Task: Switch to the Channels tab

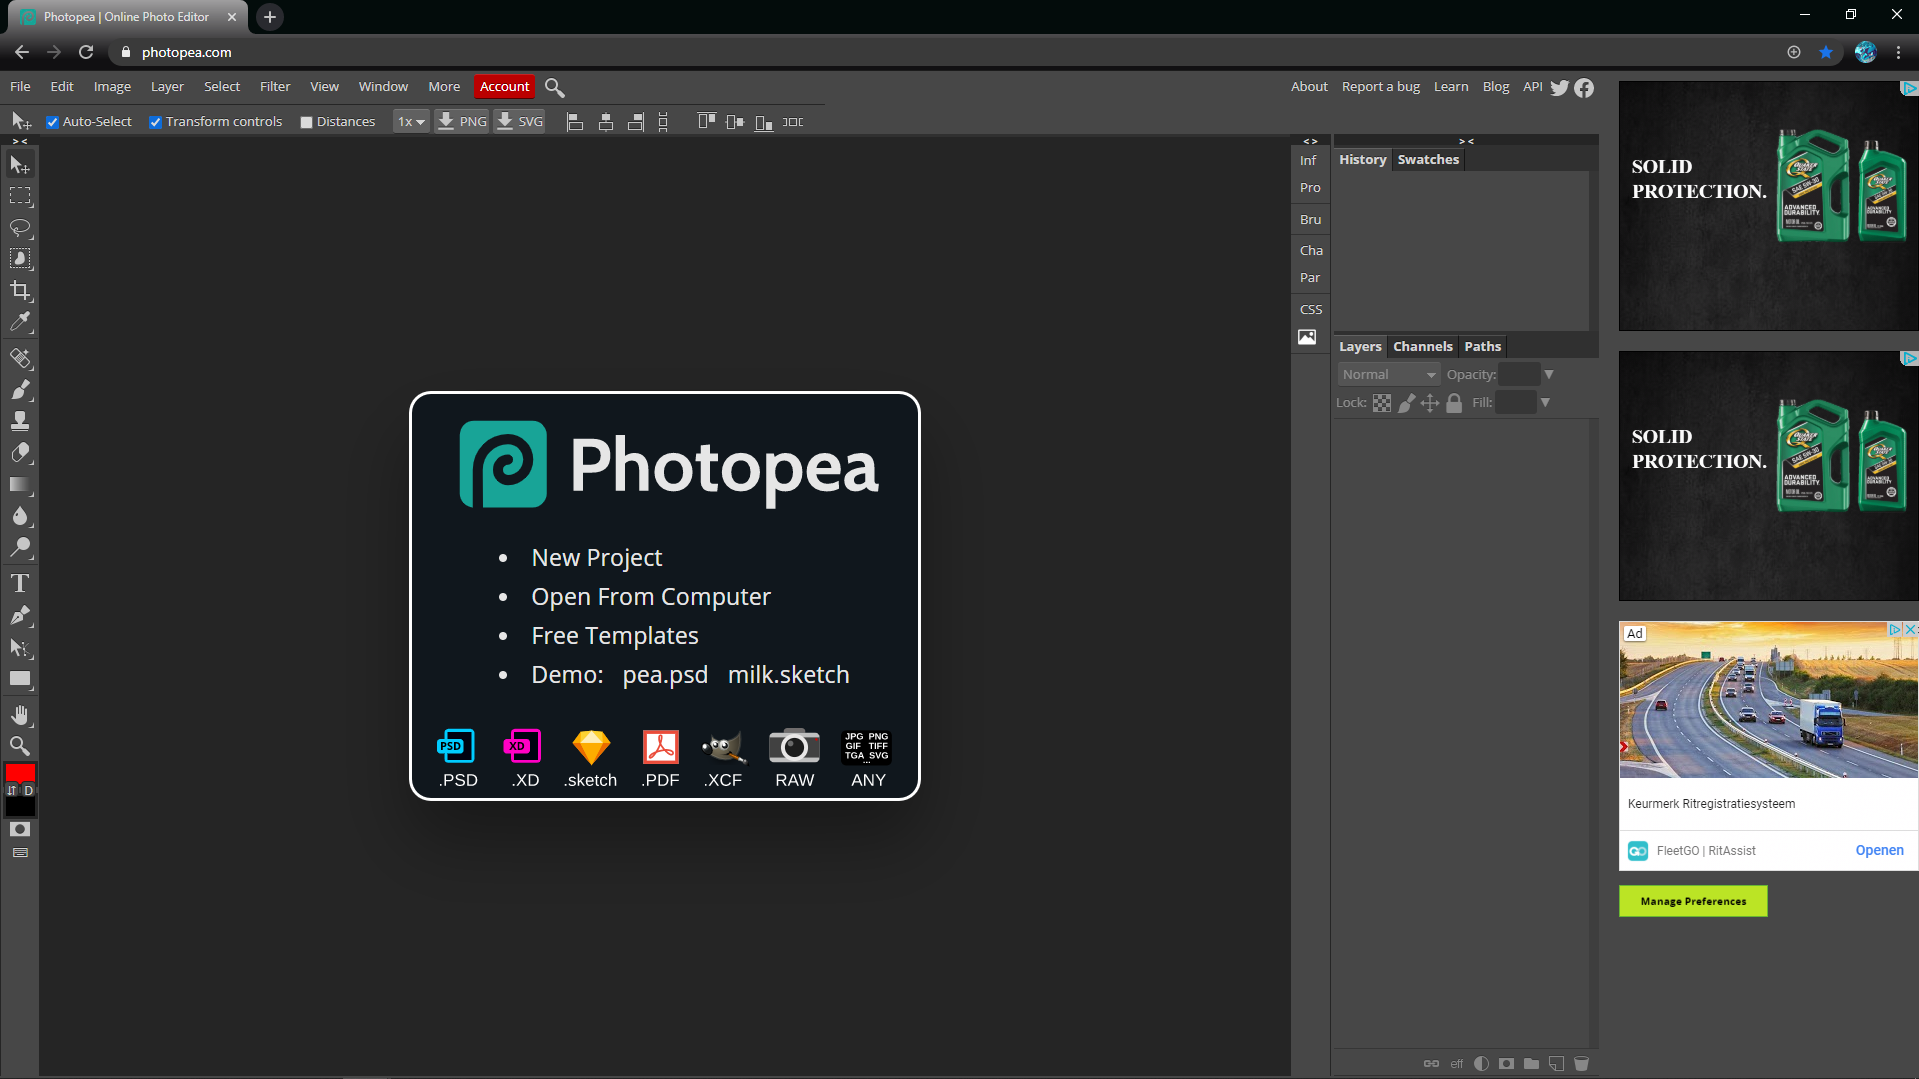Action: (1422, 346)
